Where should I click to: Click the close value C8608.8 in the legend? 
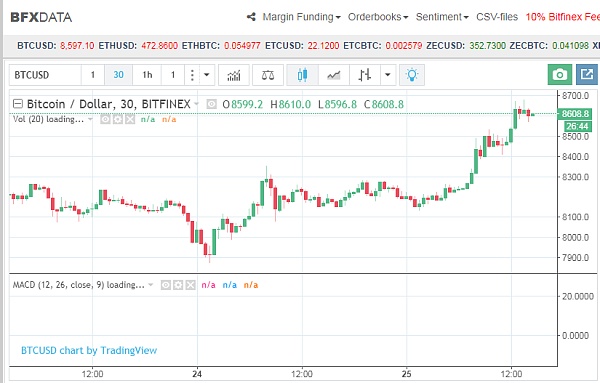(384, 104)
